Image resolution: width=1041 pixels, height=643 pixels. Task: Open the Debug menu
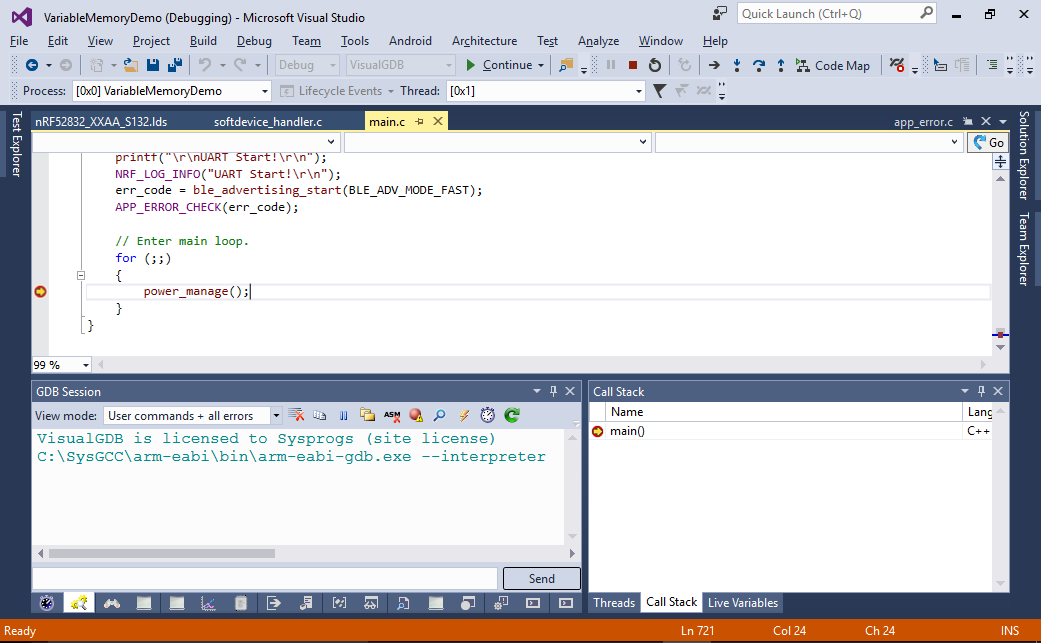pos(254,41)
